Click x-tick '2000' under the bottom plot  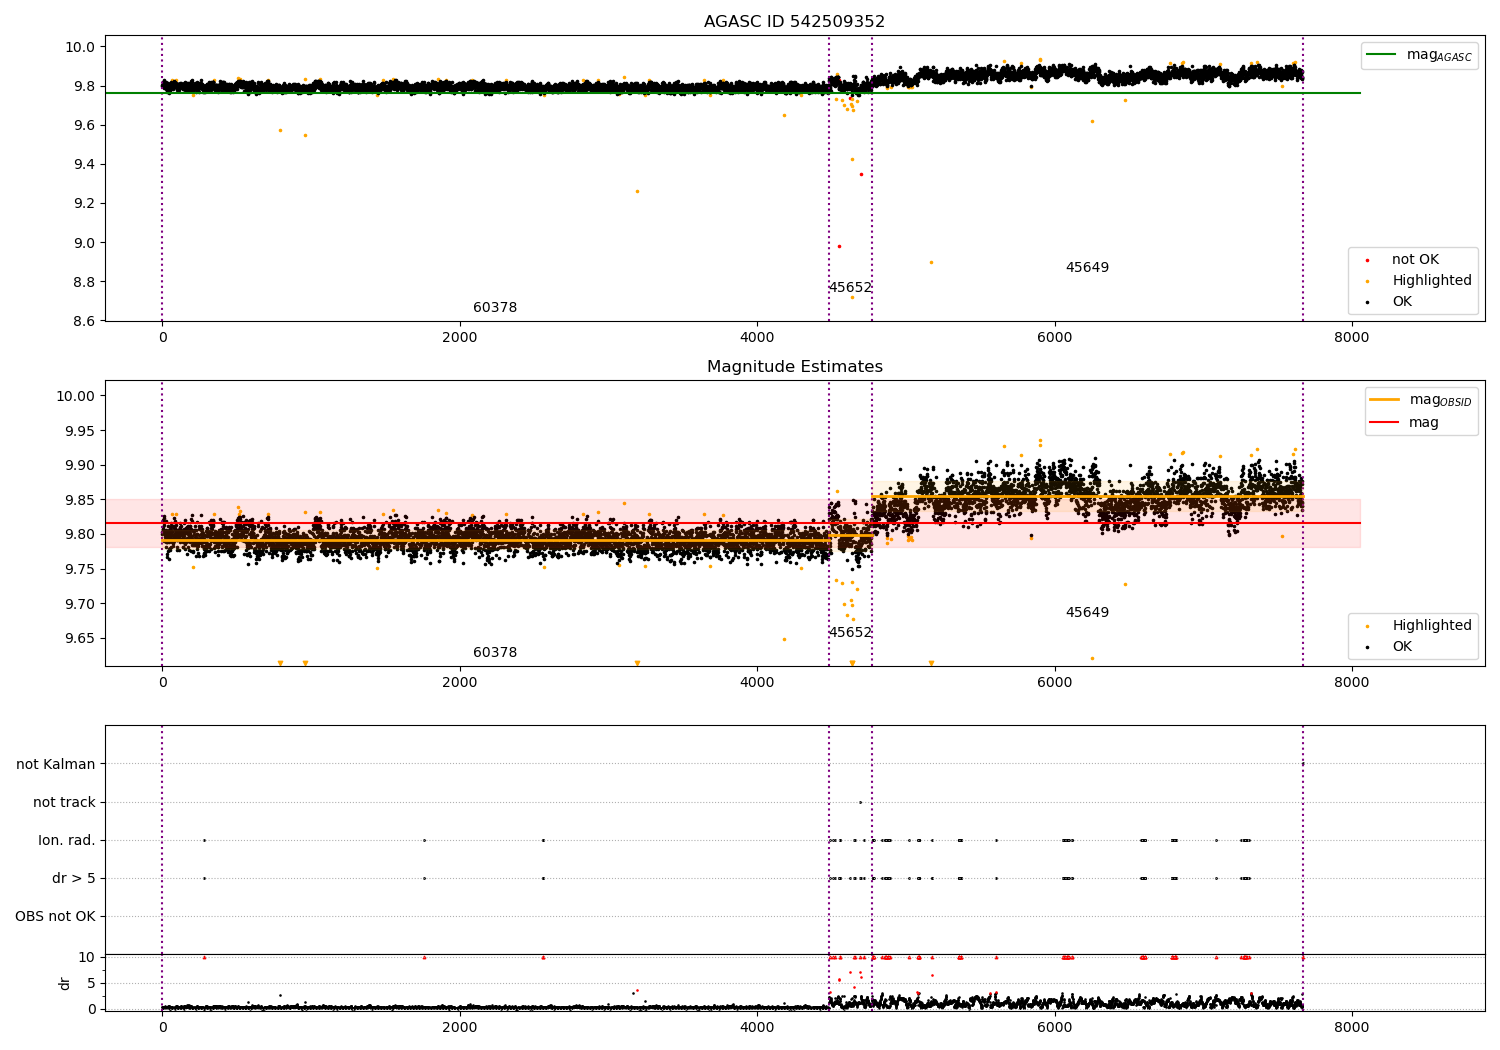point(460,1028)
